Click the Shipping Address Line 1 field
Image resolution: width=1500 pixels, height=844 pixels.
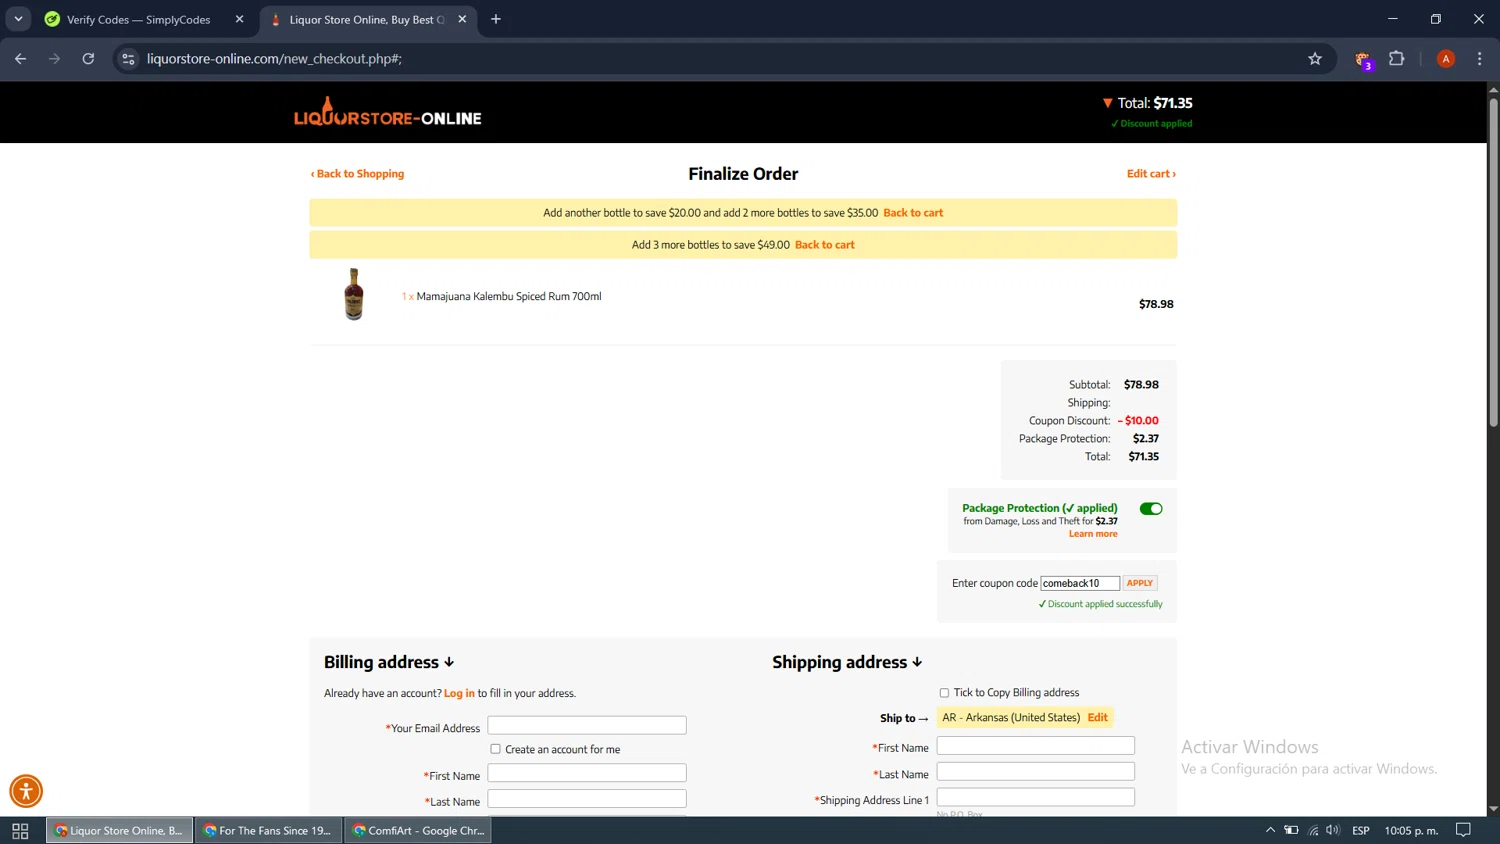coord(1036,797)
